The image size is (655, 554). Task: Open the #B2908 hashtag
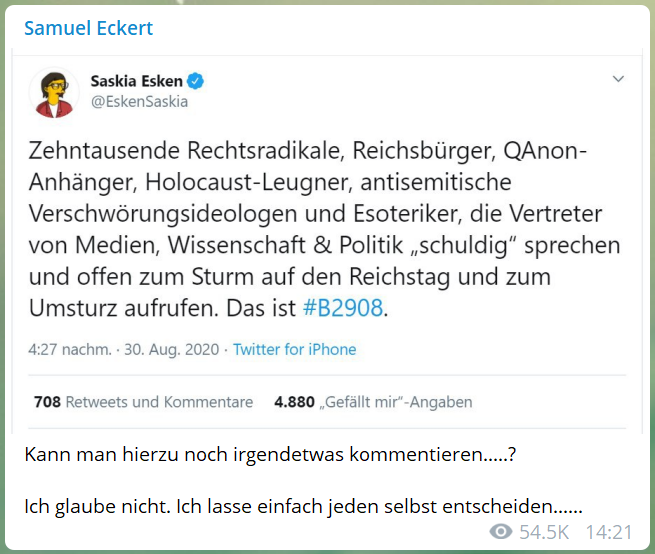(x=343, y=308)
